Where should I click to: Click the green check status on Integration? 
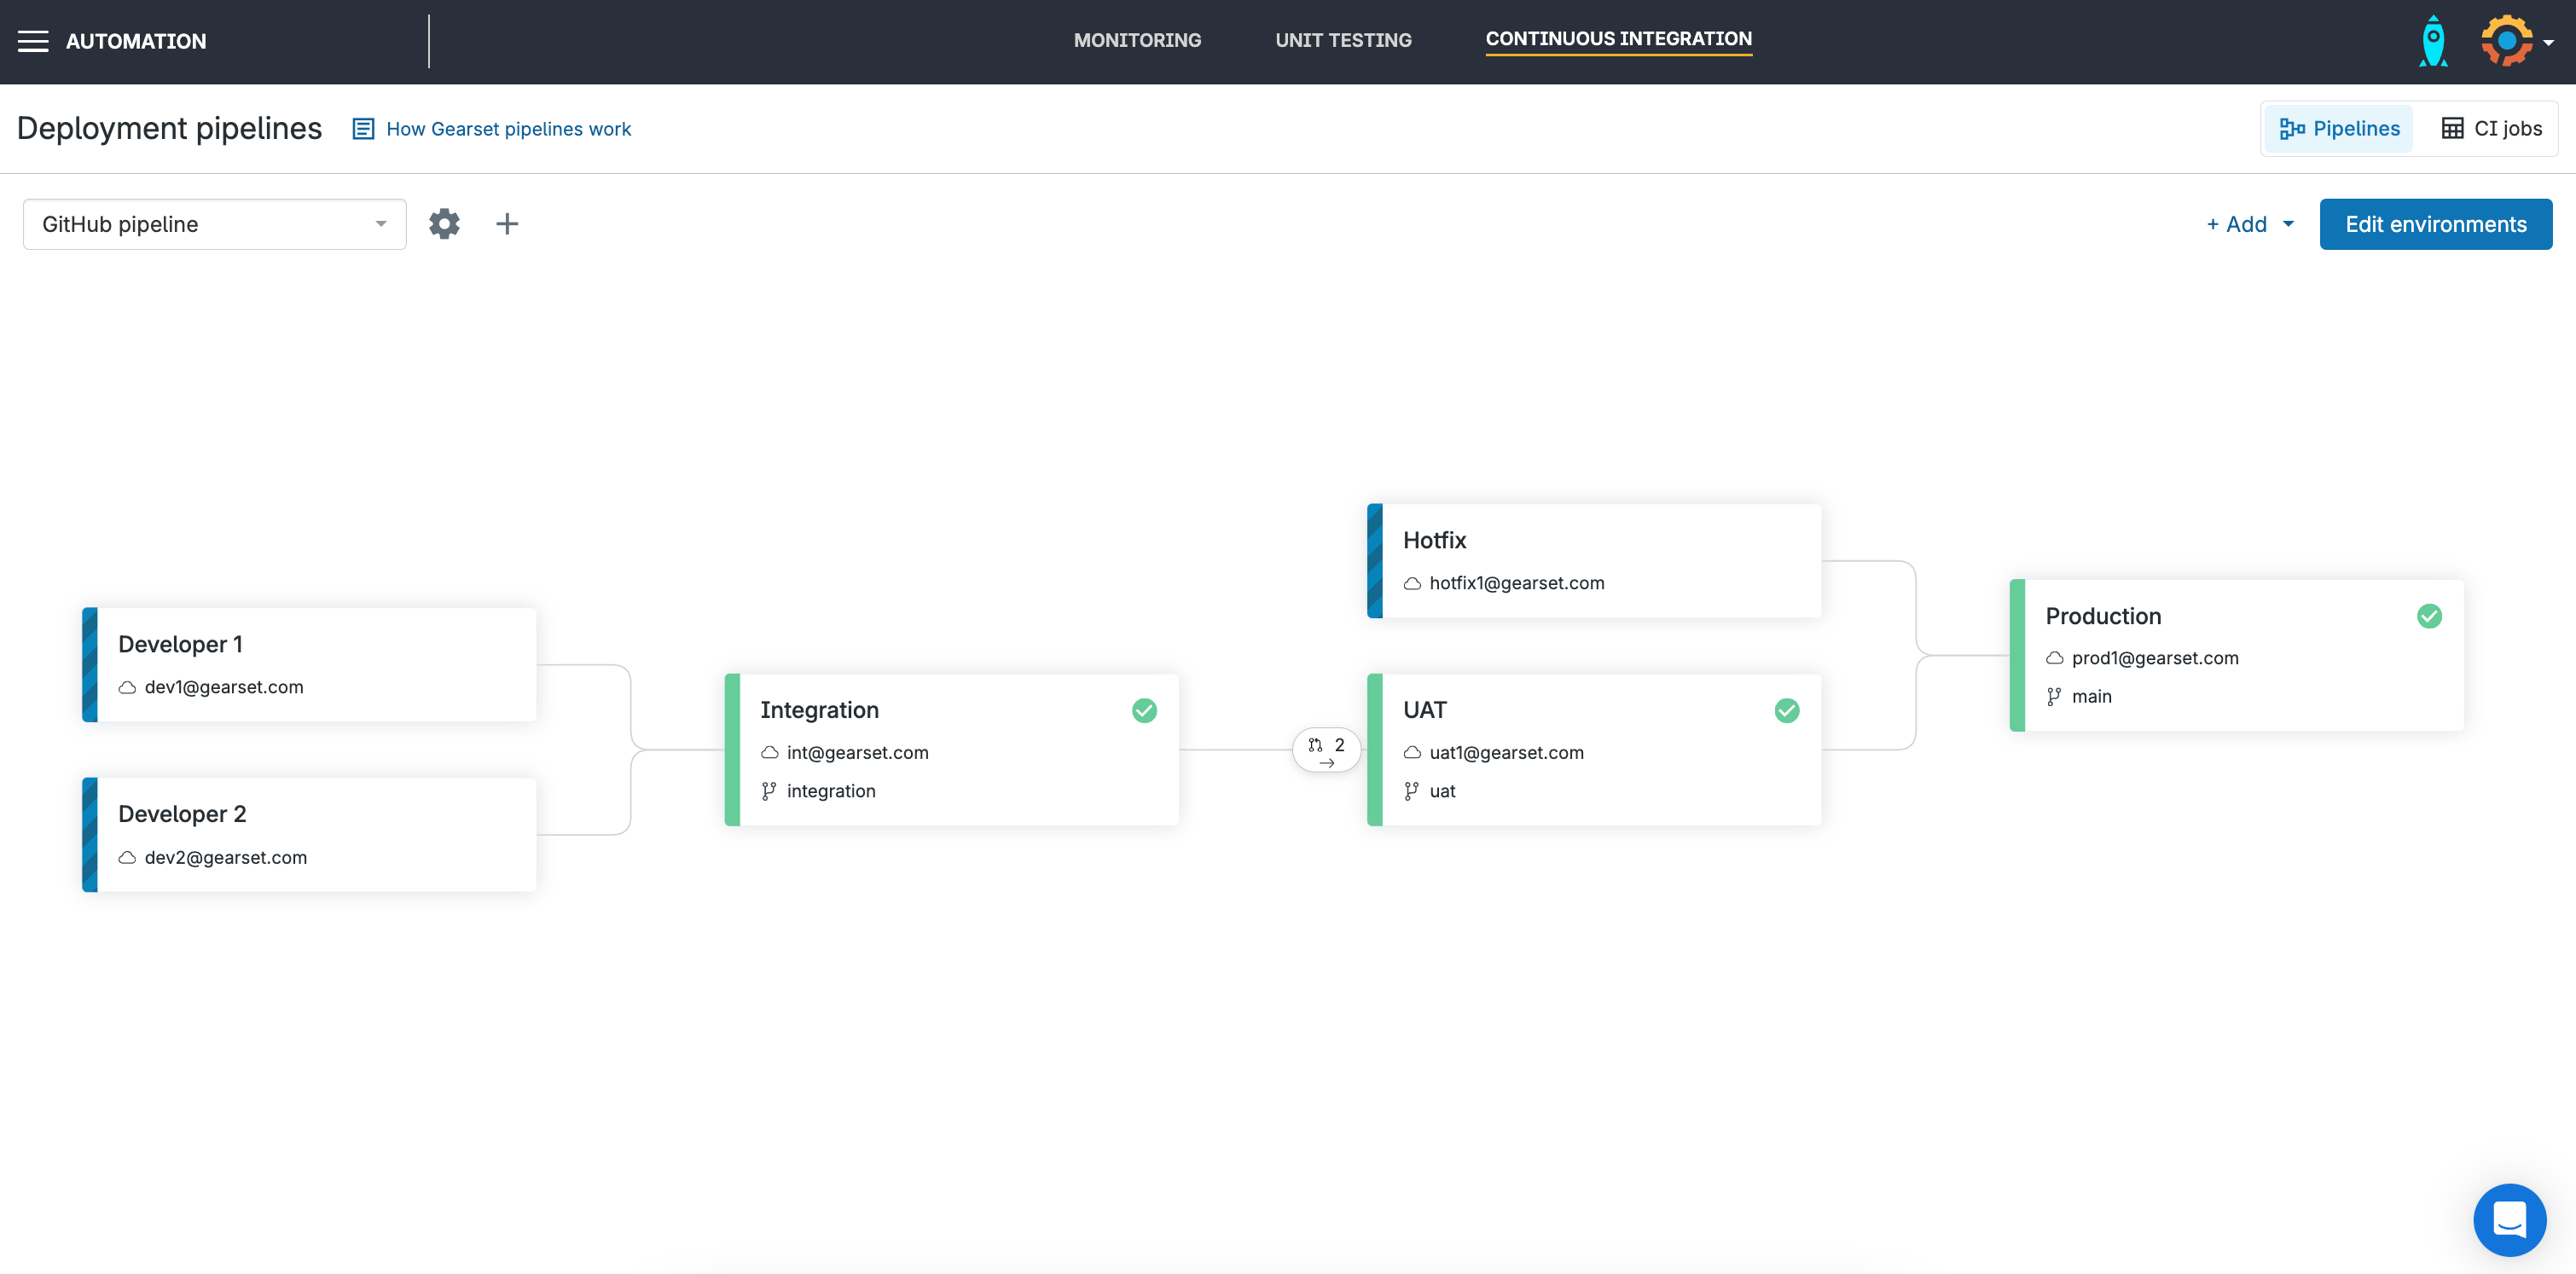1144,710
